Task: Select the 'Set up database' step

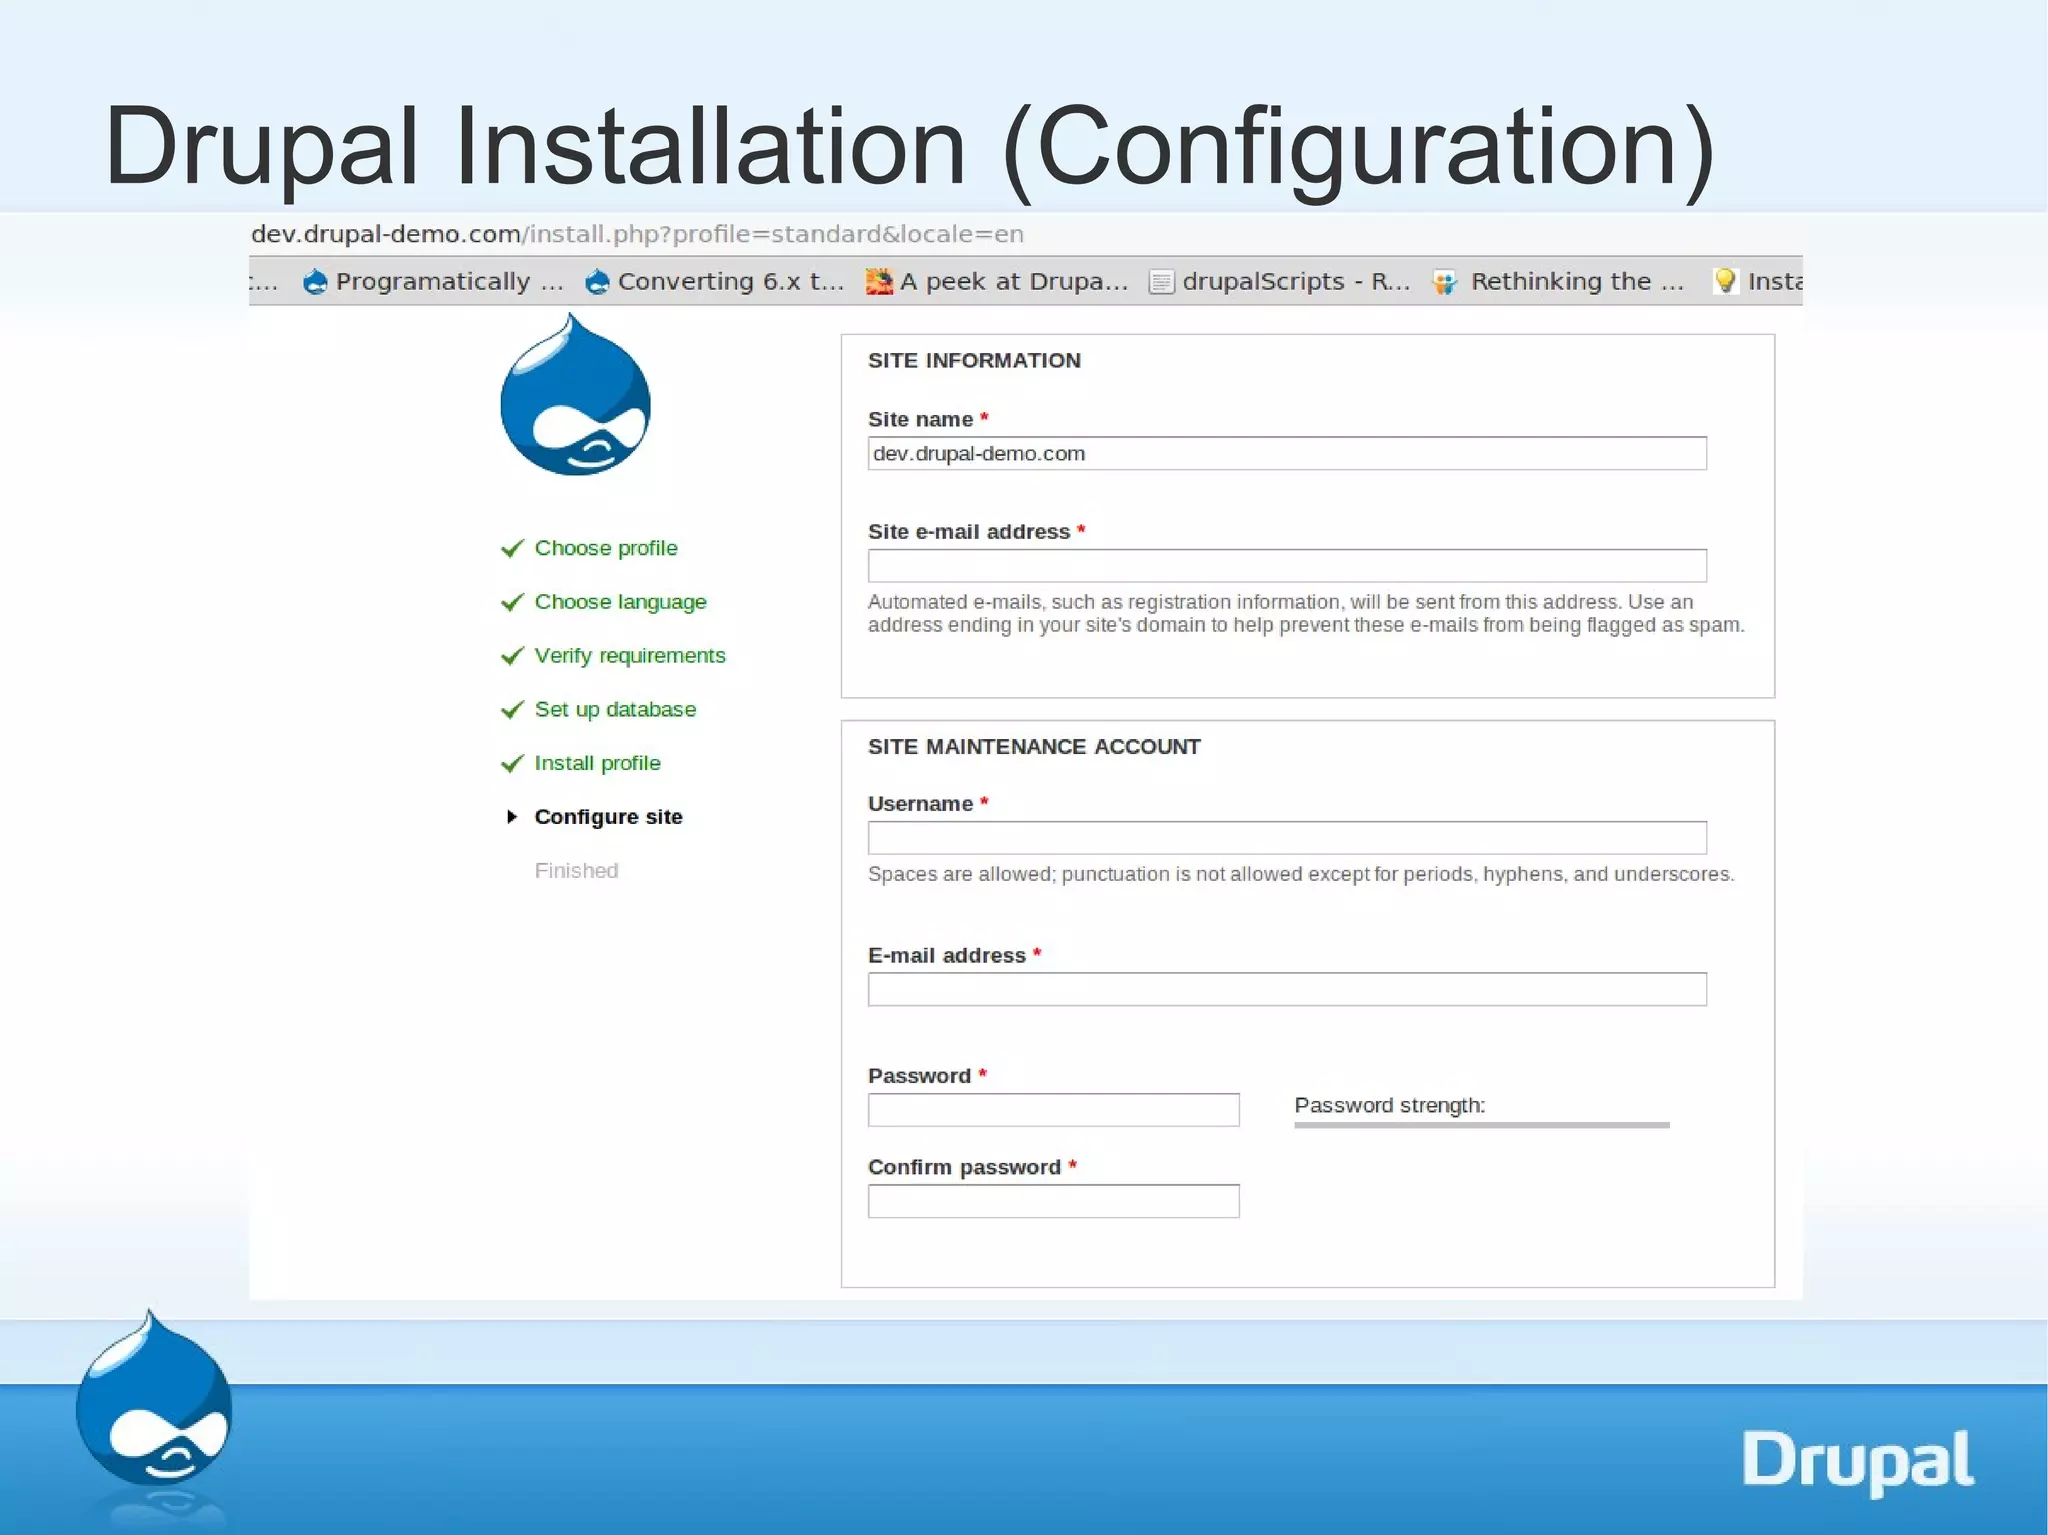Action: coord(615,710)
